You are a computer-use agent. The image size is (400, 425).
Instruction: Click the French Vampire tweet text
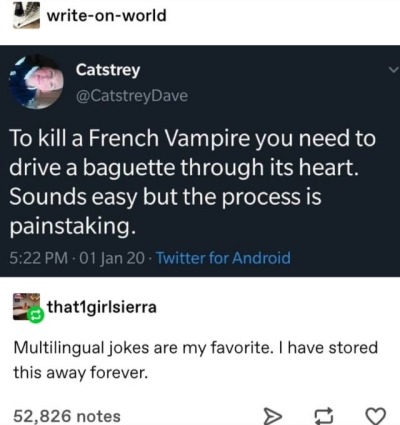(193, 182)
